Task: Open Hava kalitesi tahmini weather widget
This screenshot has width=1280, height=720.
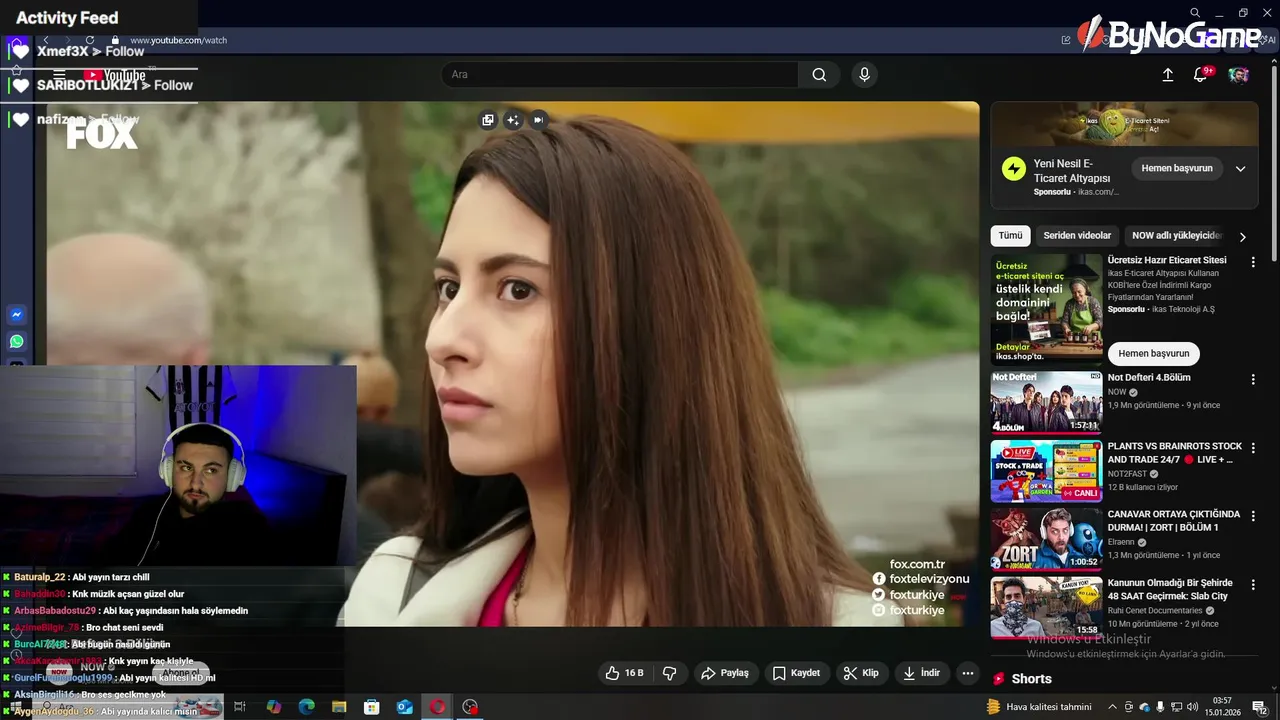Action: pyautogui.click(x=1039, y=707)
